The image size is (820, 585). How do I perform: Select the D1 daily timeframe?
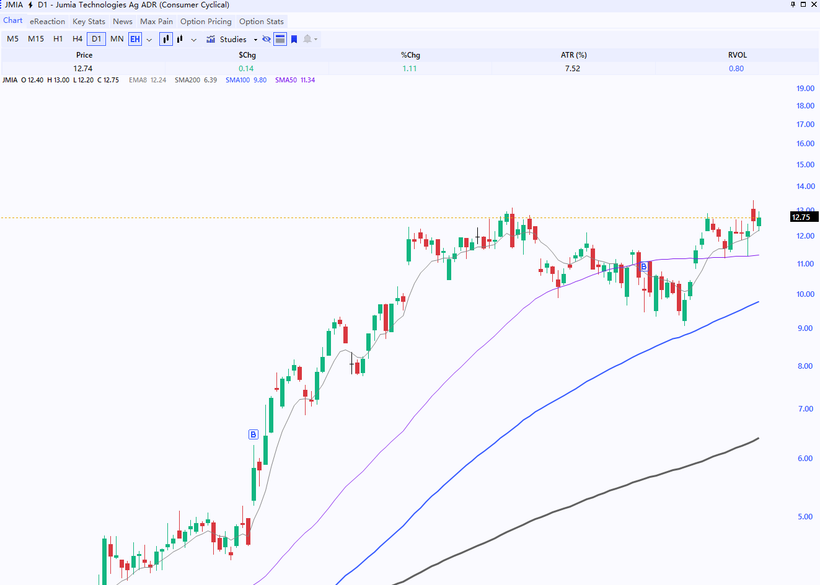(96, 39)
